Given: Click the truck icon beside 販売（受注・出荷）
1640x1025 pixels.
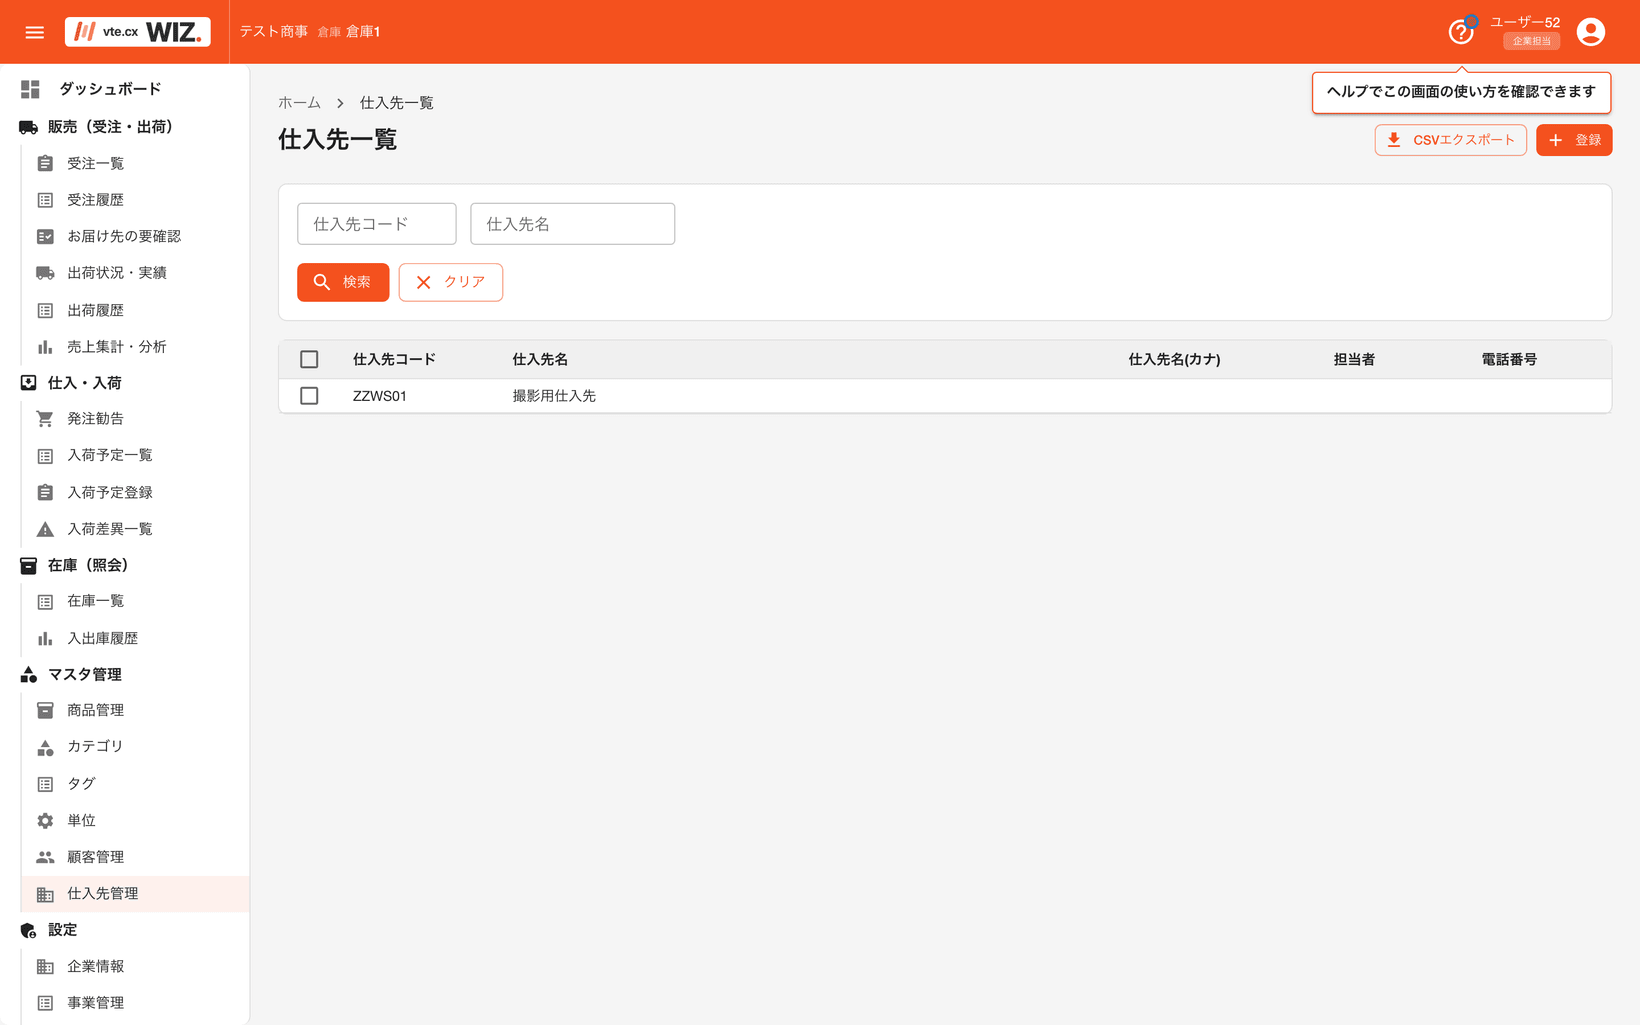Looking at the screenshot, I should coord(28,127).
